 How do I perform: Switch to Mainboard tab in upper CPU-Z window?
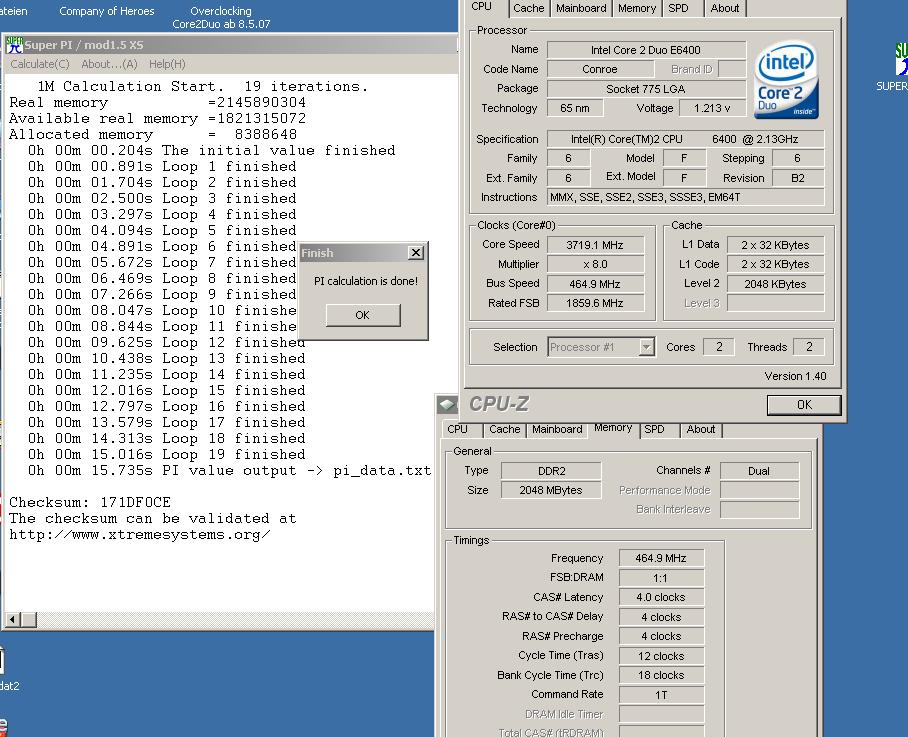[x=581, y=8]
